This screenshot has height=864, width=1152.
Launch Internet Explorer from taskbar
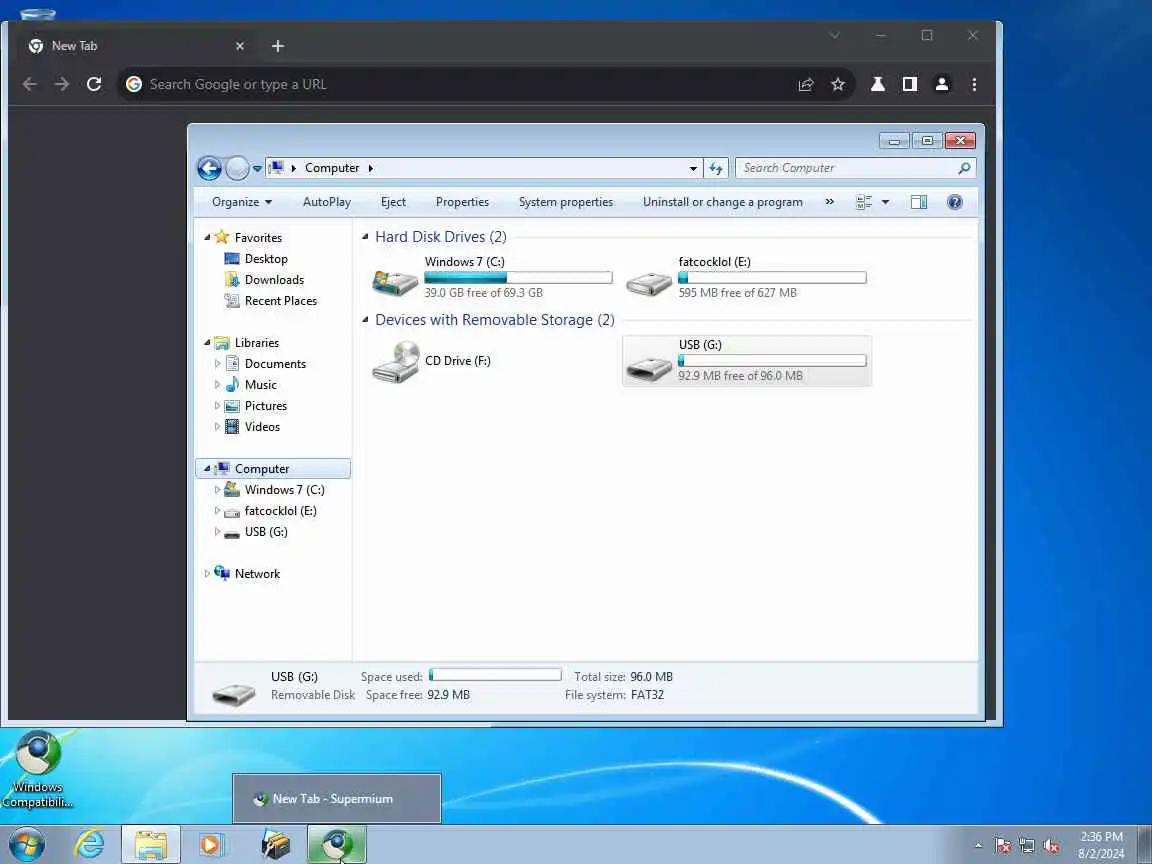click(90, 845)
